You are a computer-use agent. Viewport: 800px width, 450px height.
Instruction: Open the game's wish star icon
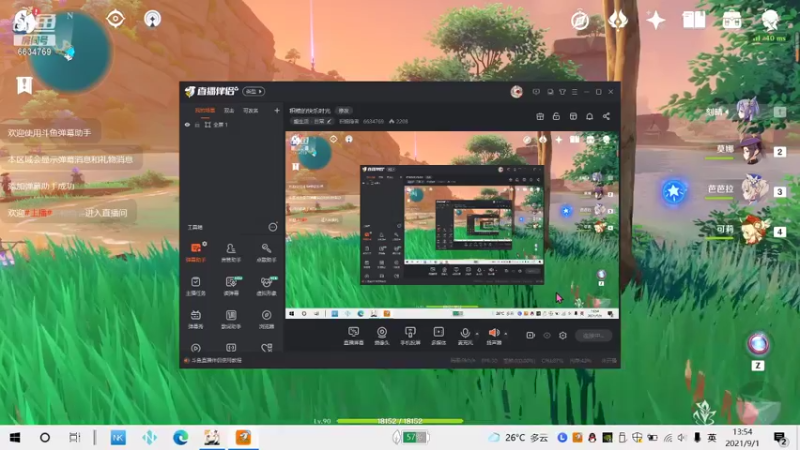(656, 20)
